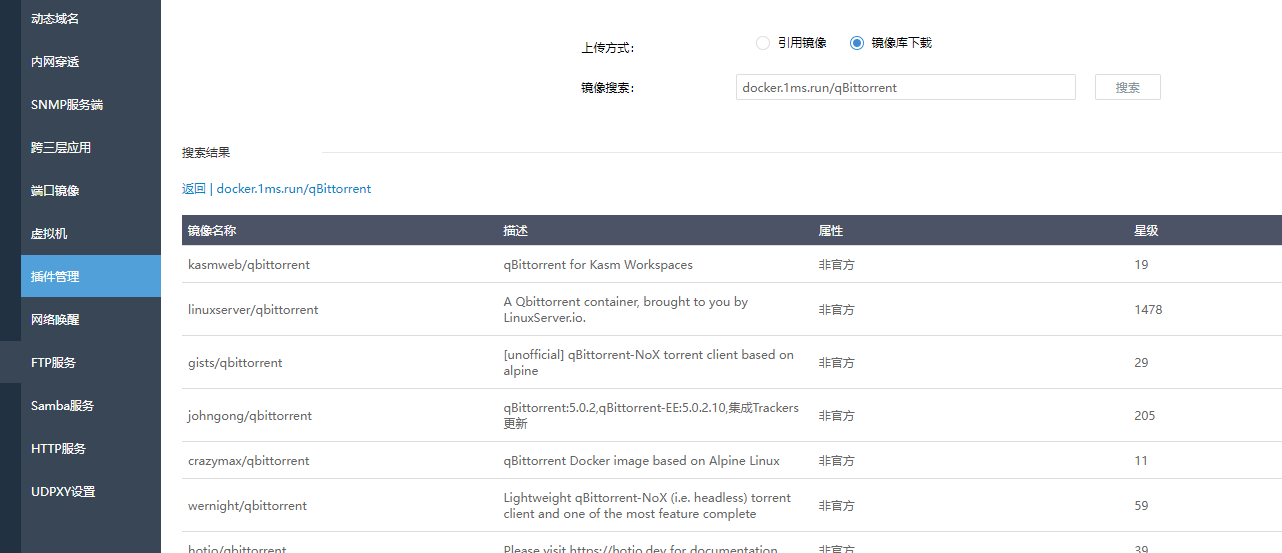Image resolution: width=1282 pixels, height=553 pixels.
Task: Click description 'qBittorrent for Kasm Workspaces'
Action: tap(598, 265)
